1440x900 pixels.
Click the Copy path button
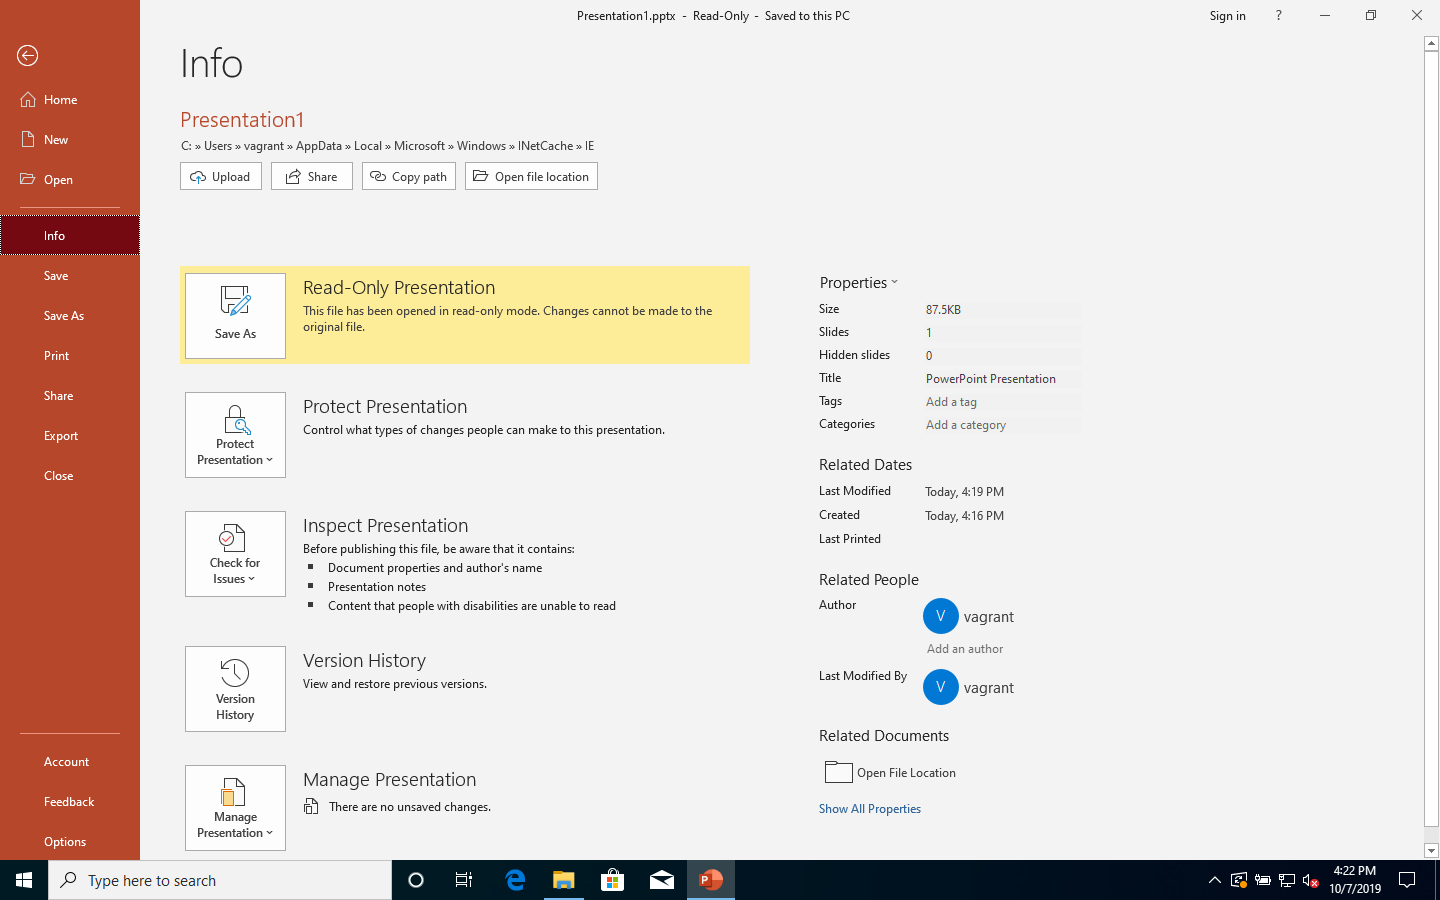[409, 177]
